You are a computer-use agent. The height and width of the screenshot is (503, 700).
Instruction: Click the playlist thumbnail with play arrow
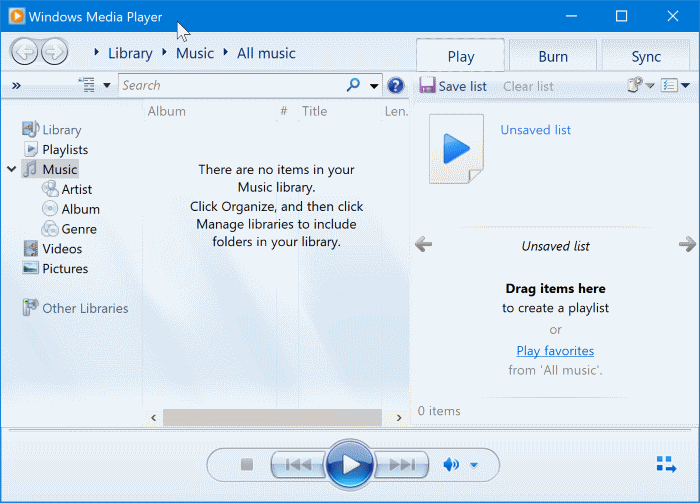click(x=456, y=149)
